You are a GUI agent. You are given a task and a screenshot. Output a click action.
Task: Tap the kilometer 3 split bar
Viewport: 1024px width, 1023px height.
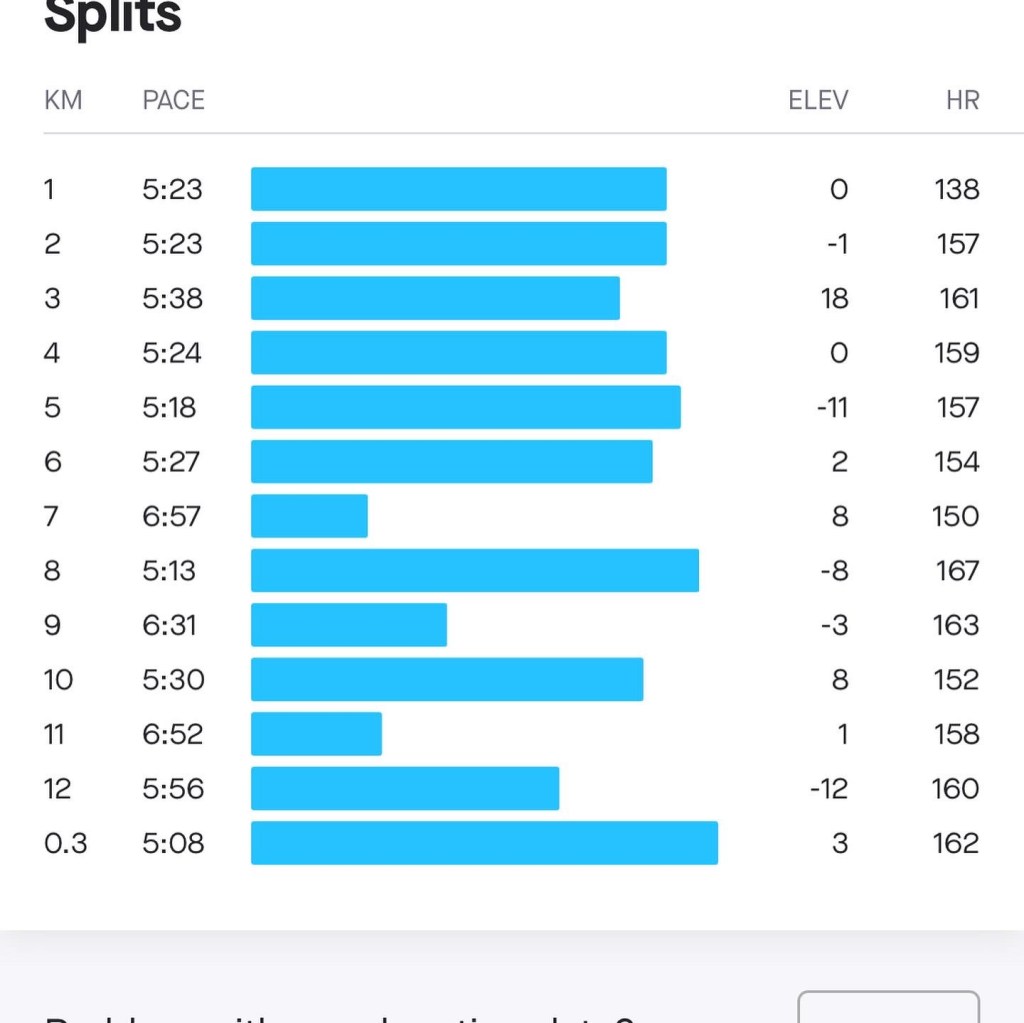(x=435, y=298)
